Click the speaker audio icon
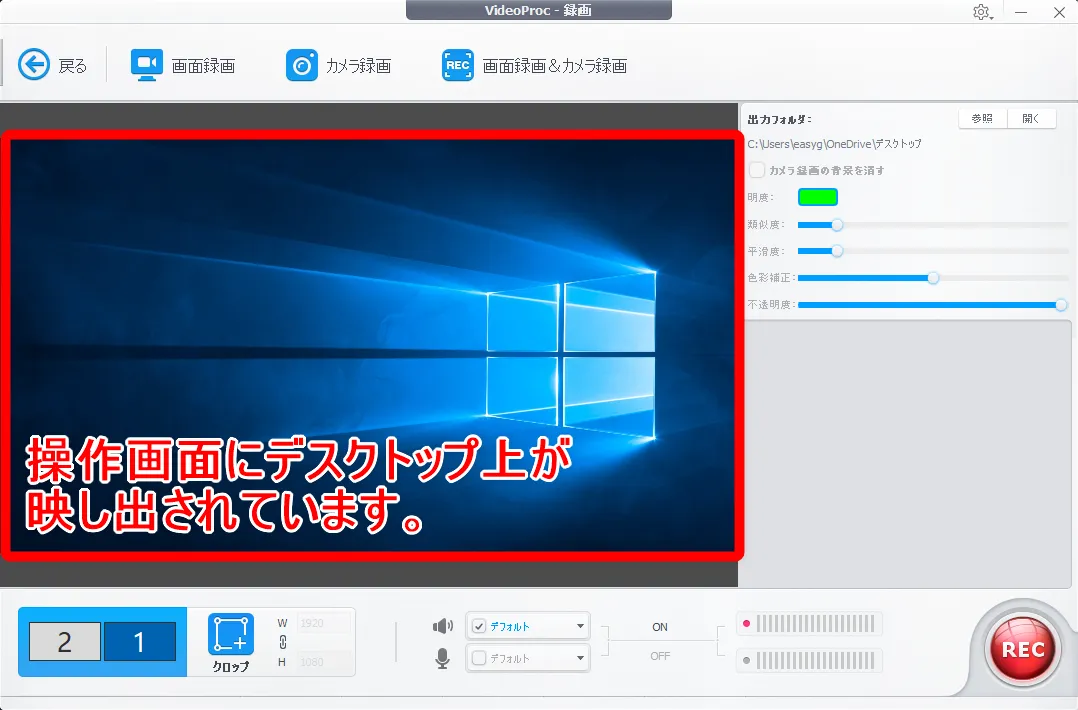Screen dimensions: 1078x710 [443, 625]
